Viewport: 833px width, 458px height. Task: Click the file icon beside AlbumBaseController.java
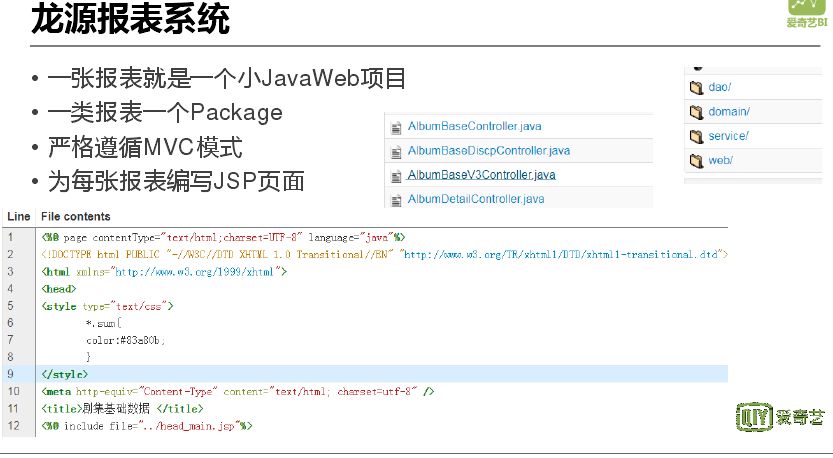tap(396, 128)
